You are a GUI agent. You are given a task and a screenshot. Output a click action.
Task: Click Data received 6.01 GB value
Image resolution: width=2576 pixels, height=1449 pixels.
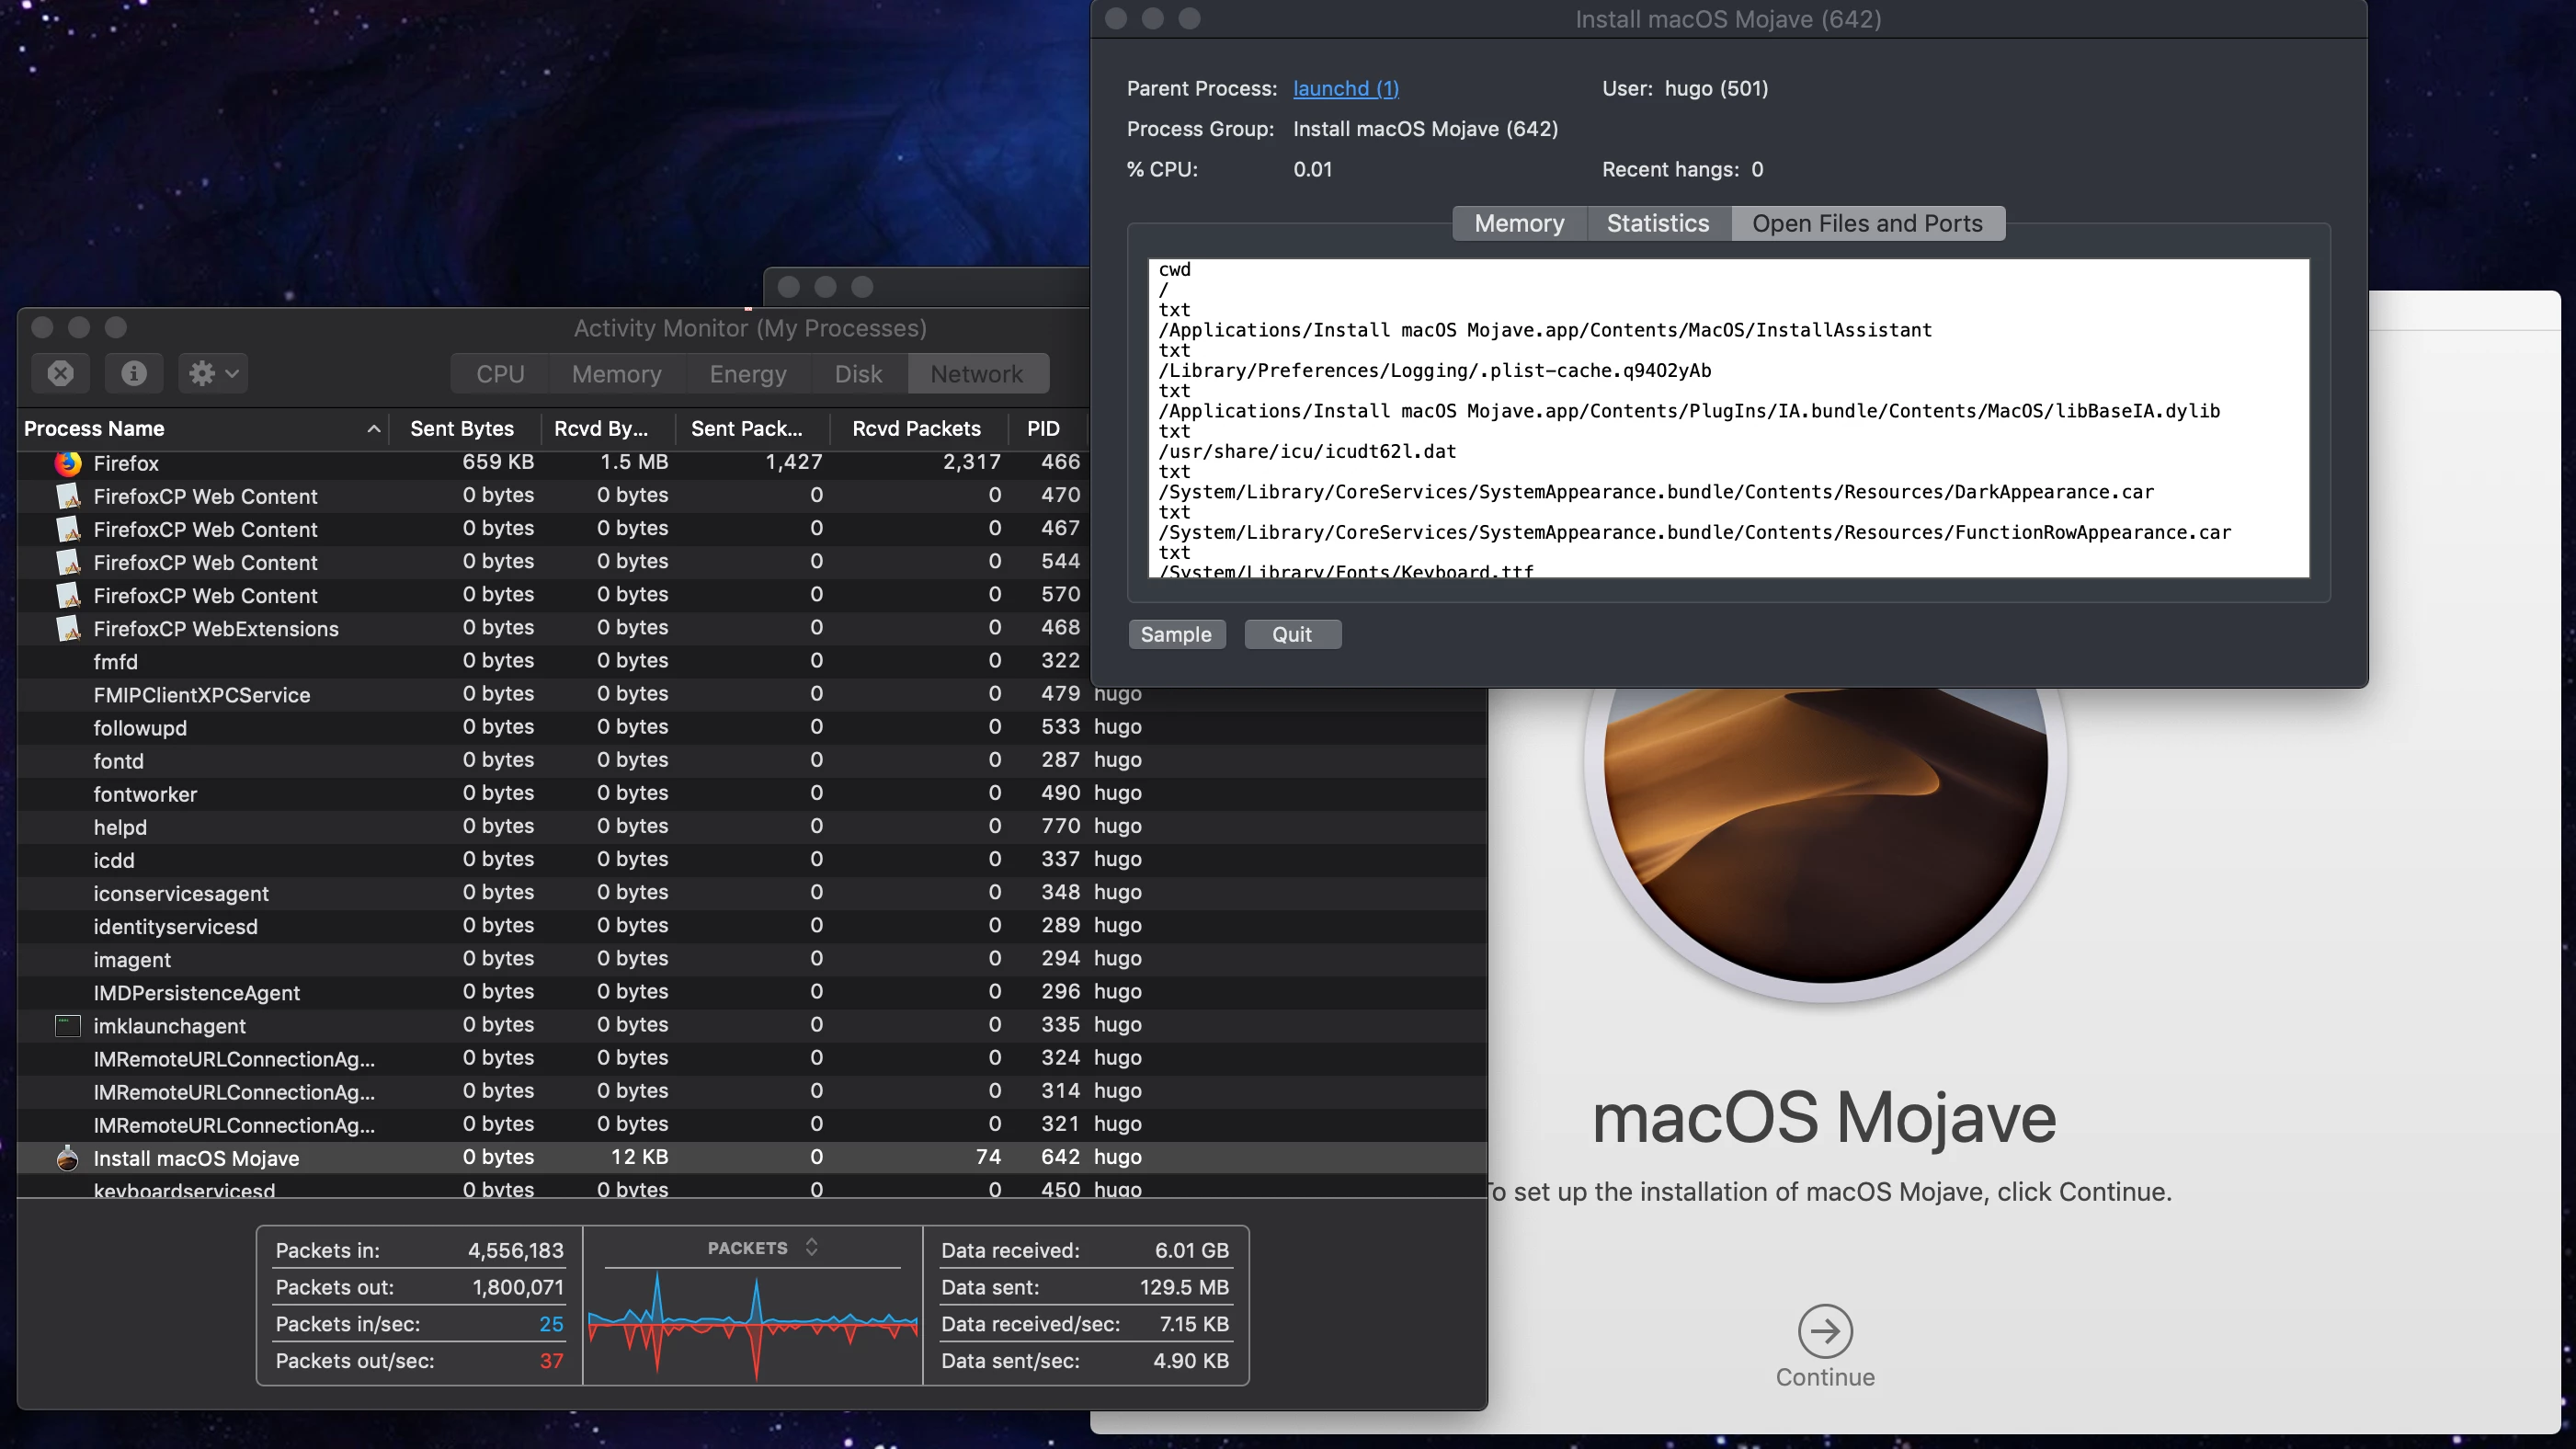click(1191, 1250)
